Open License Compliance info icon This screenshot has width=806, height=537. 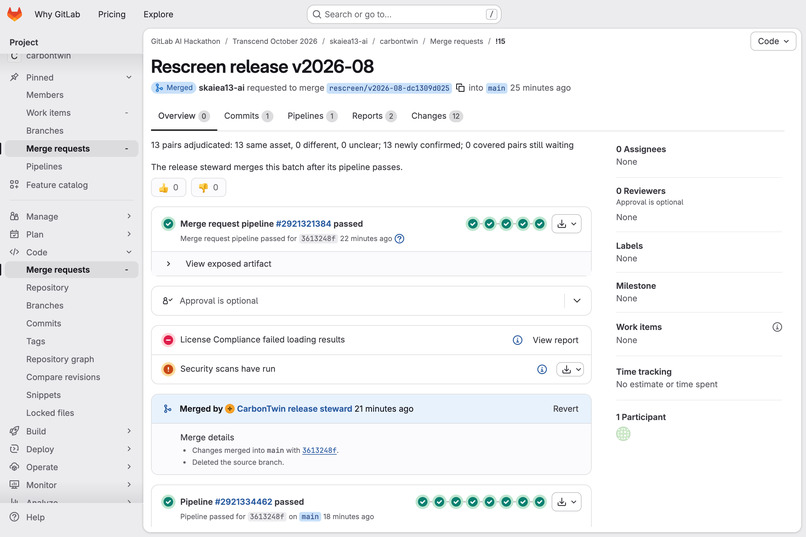(518, 340)
